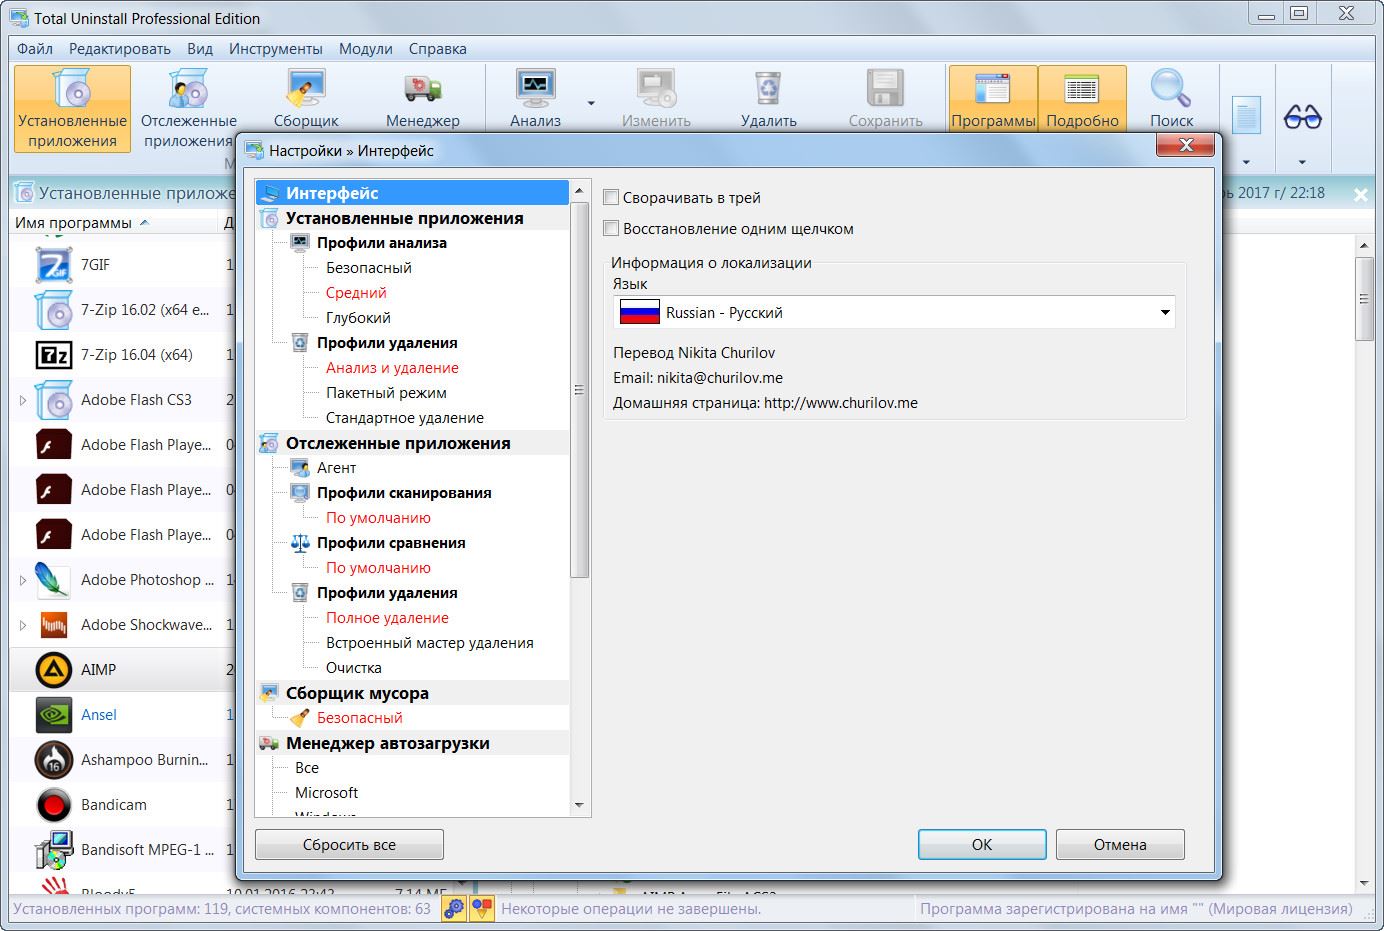Expand Adobe Shockwave entry
The image size is (1384, 931).
pyautogui.click(x=23, y=625)
